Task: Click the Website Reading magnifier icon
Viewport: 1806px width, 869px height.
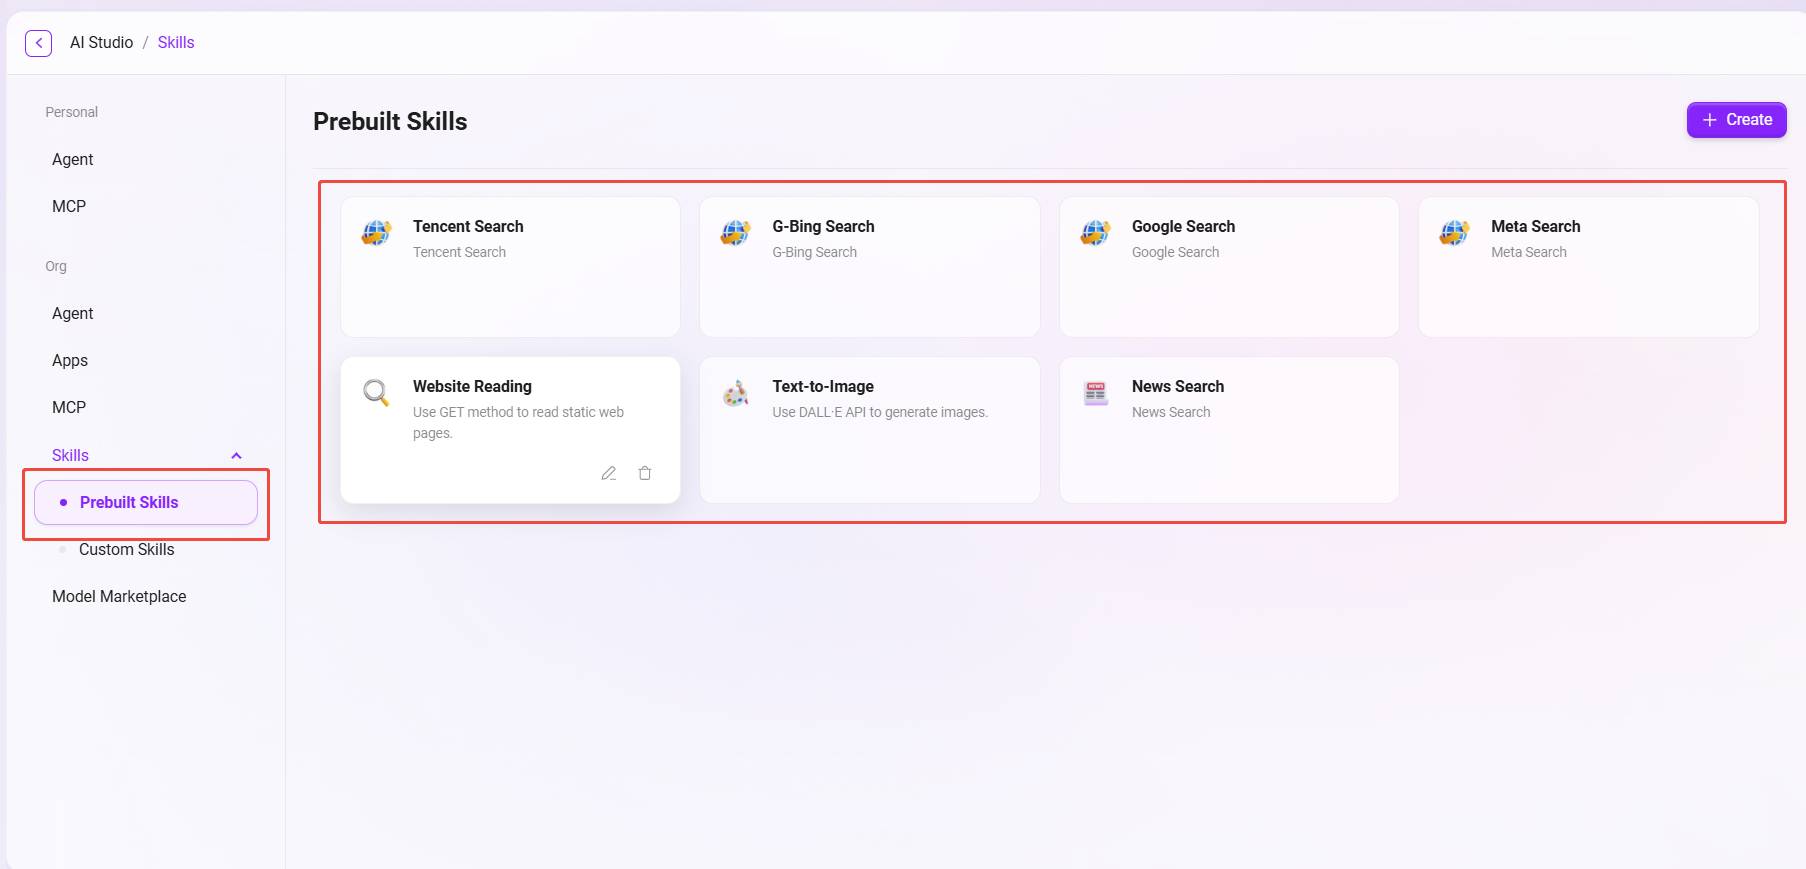Action: [377, 393]
